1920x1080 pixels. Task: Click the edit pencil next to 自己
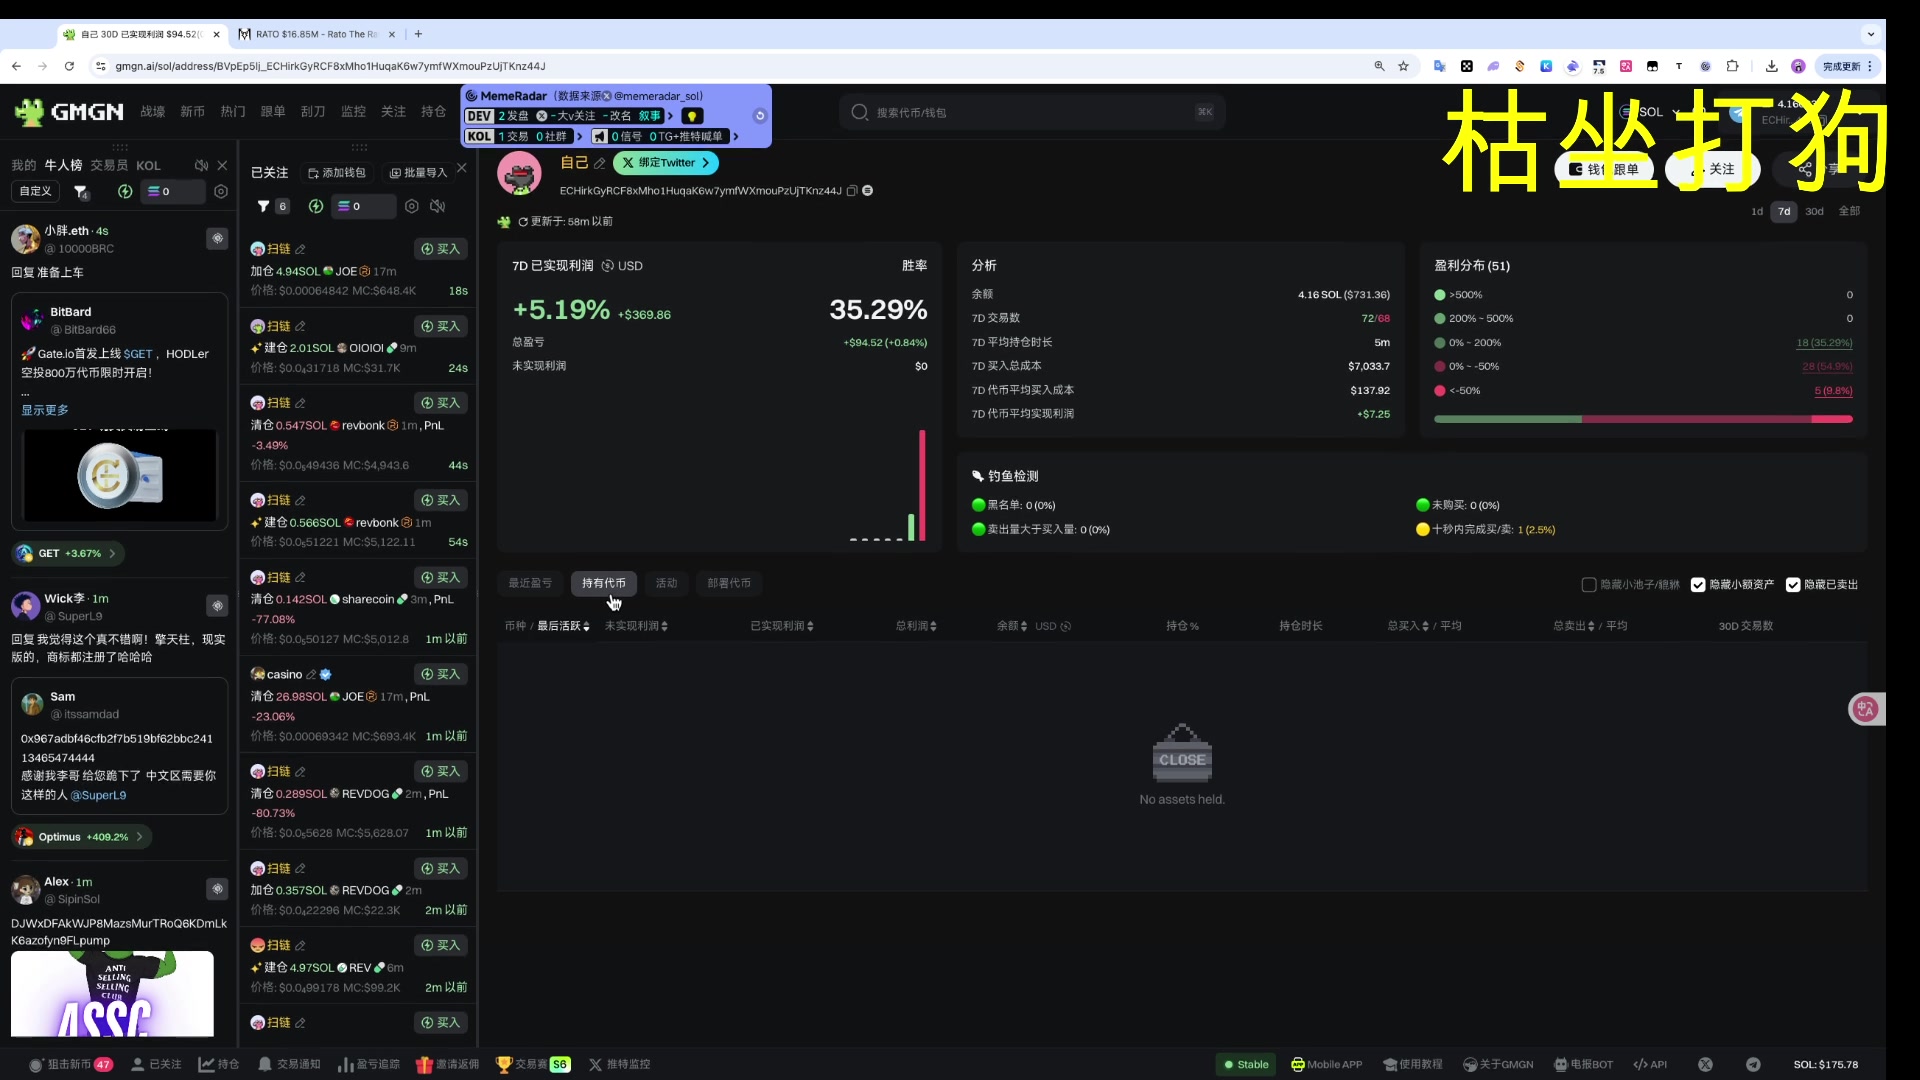(600, 163)
